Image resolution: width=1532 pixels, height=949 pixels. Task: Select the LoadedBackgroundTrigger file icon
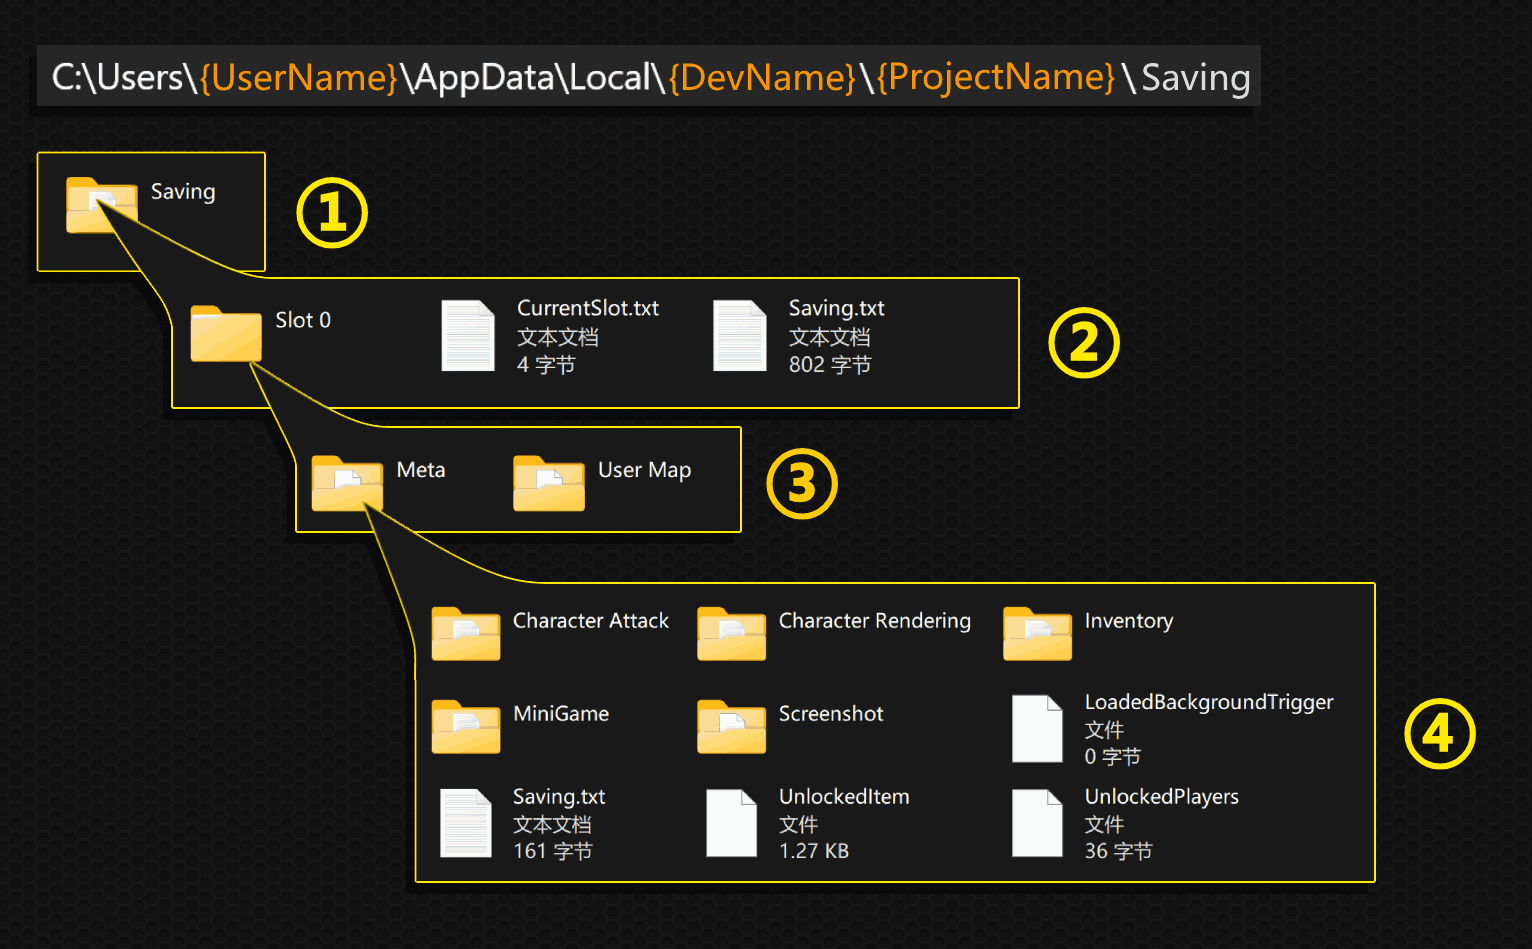[x=1037, y=729]
